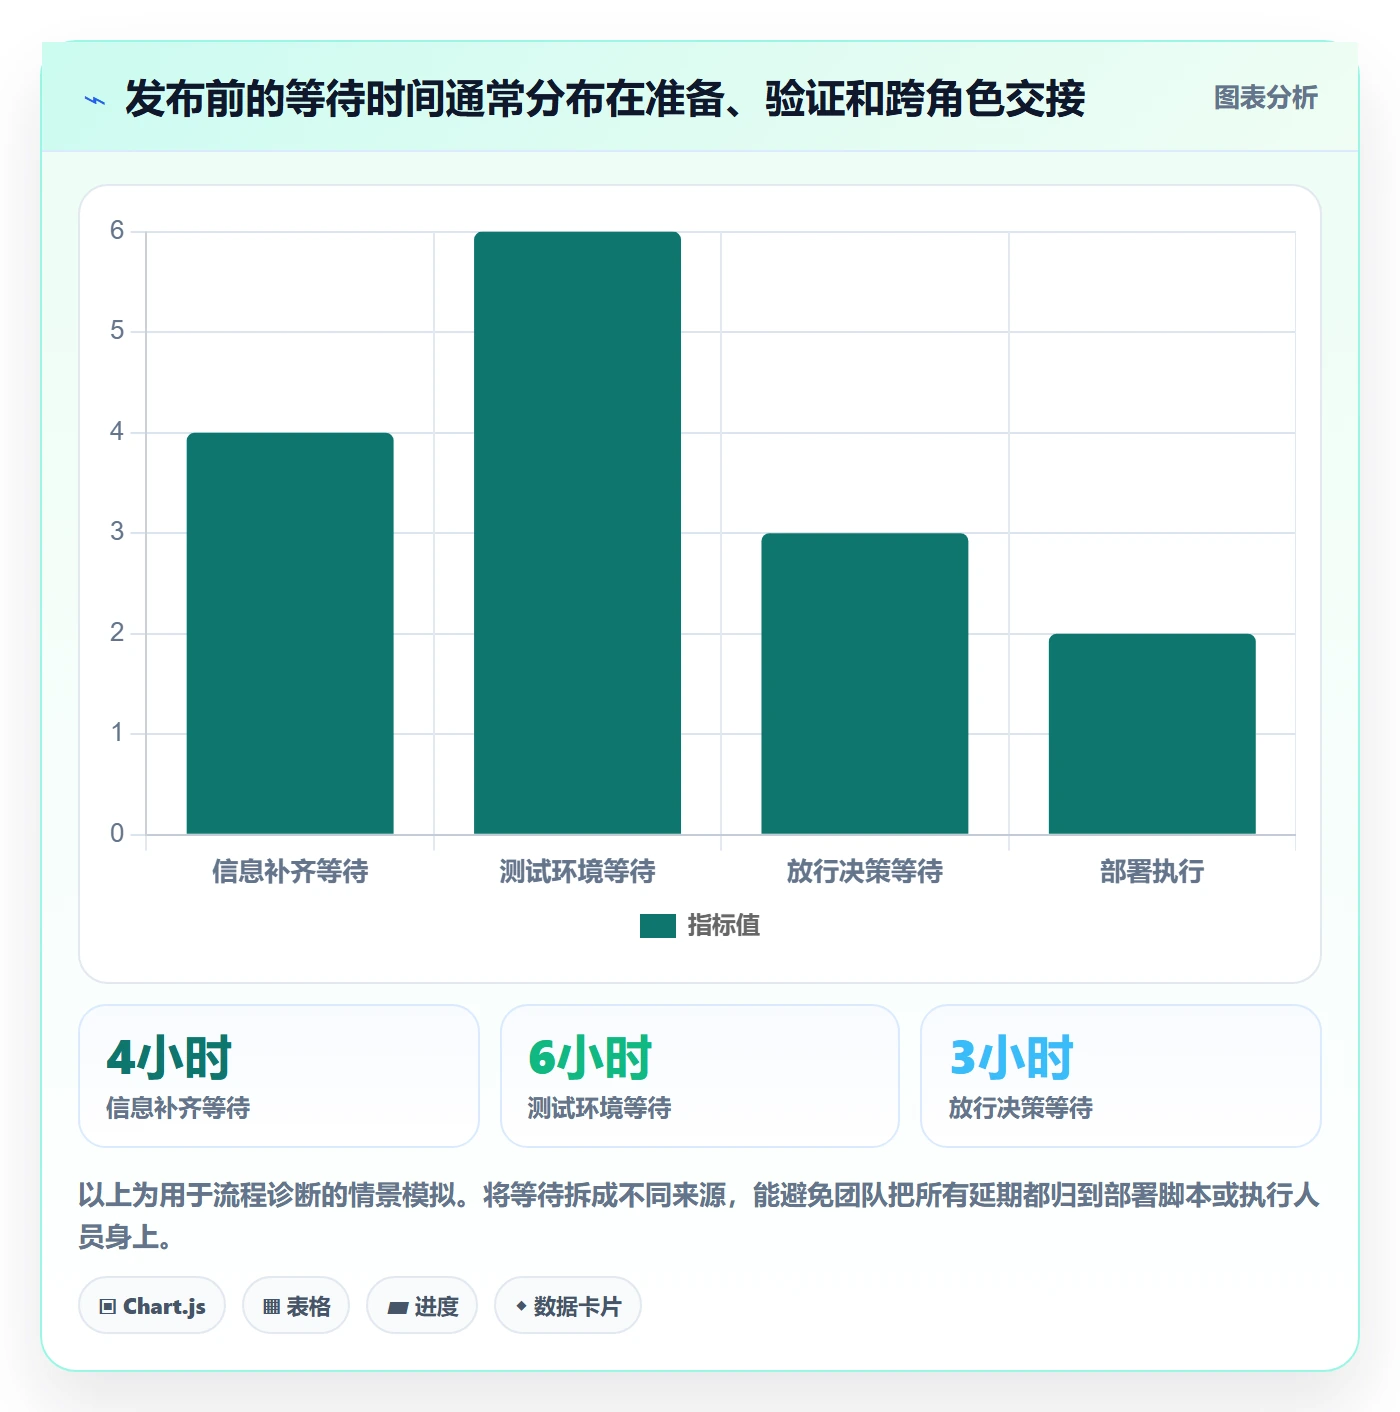This screenshot has height=1412, width=1400.
Task: Click the lightning icon beside the title
Action: pos(95,100)
